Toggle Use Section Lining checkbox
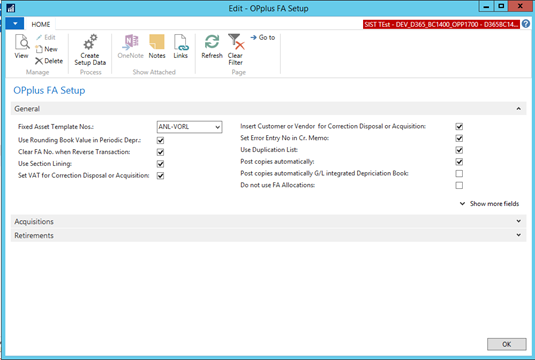This screenshot has height=360, width=535. [x=160, y=164]
